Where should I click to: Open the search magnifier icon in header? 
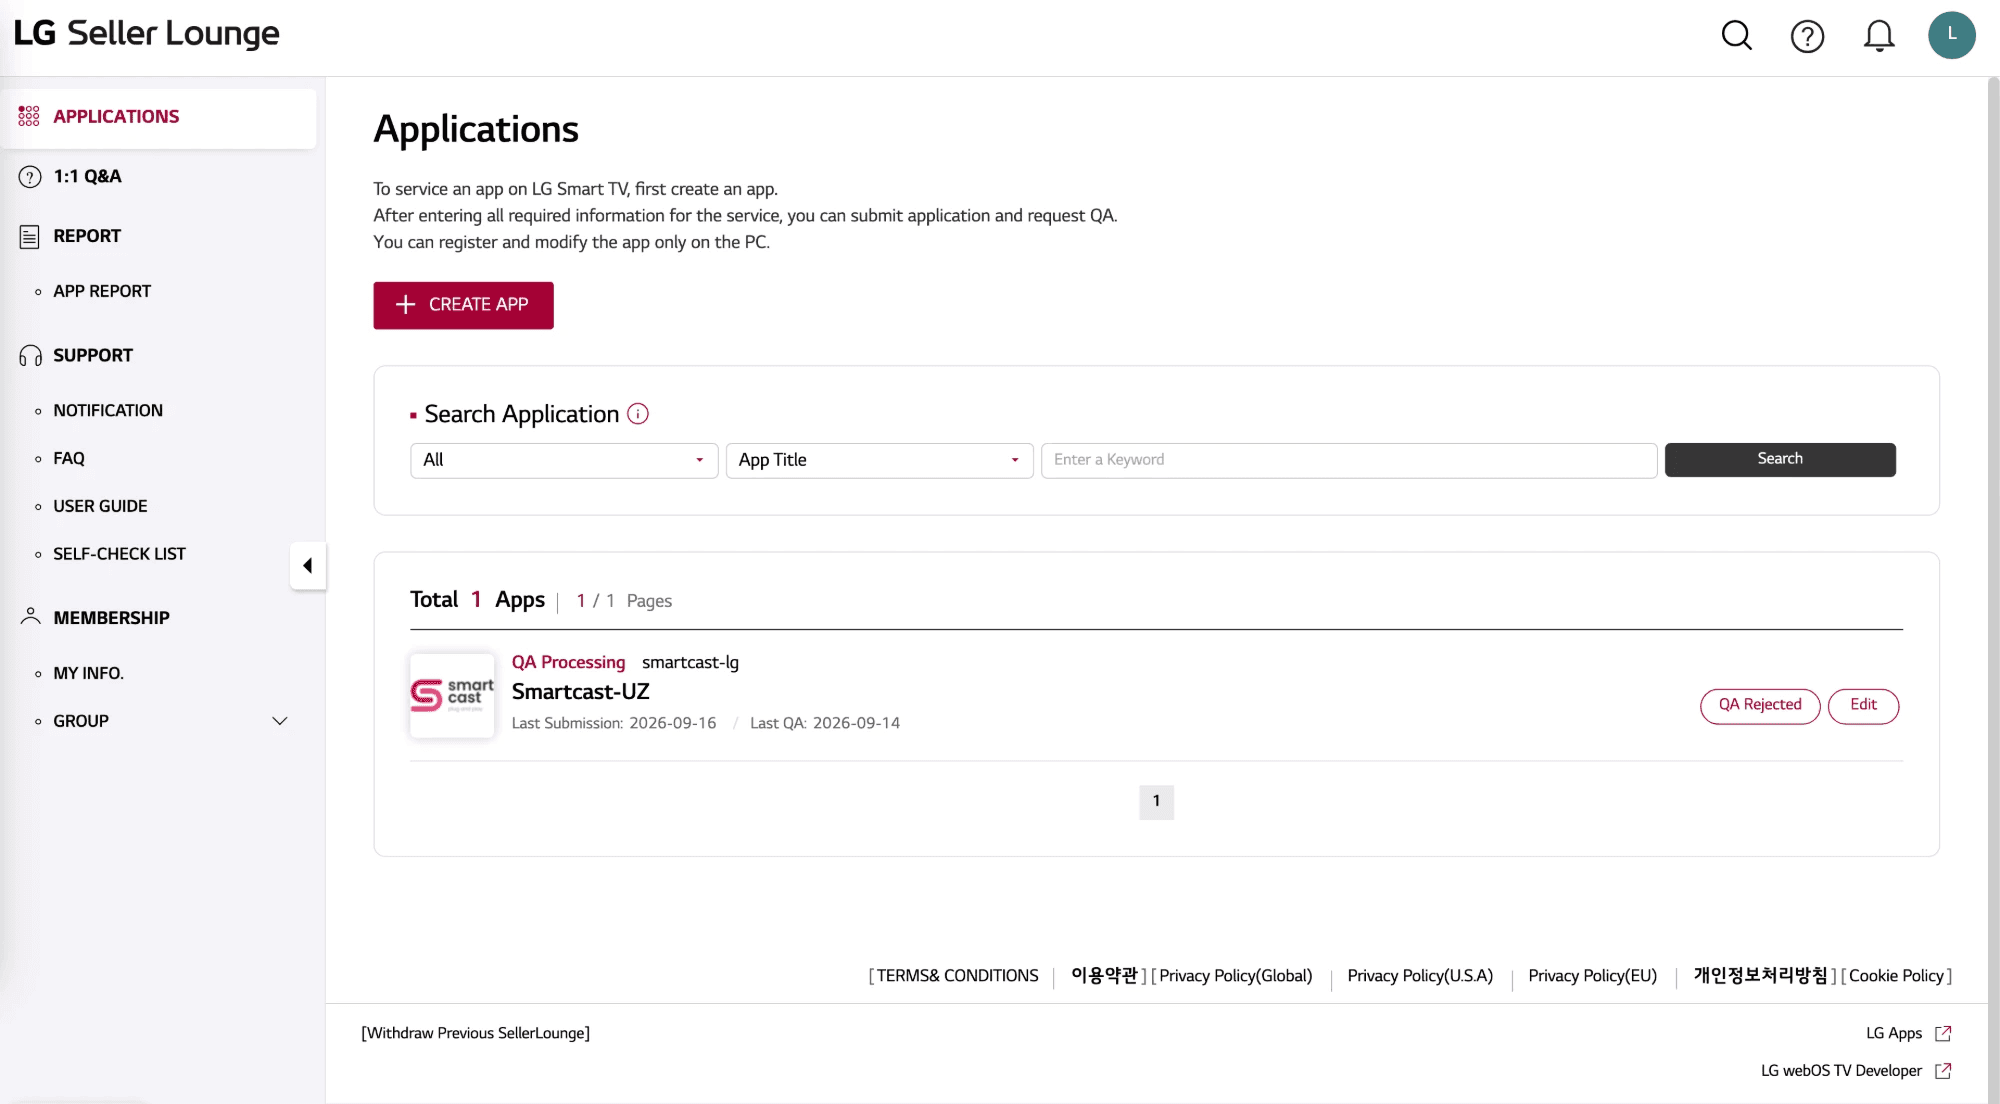(x=1737, y=36)
